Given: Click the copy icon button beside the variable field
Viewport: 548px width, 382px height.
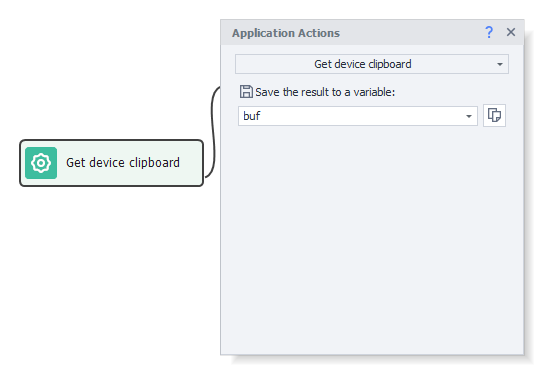Looking at the screenshot, I should [x=494, y=115].
